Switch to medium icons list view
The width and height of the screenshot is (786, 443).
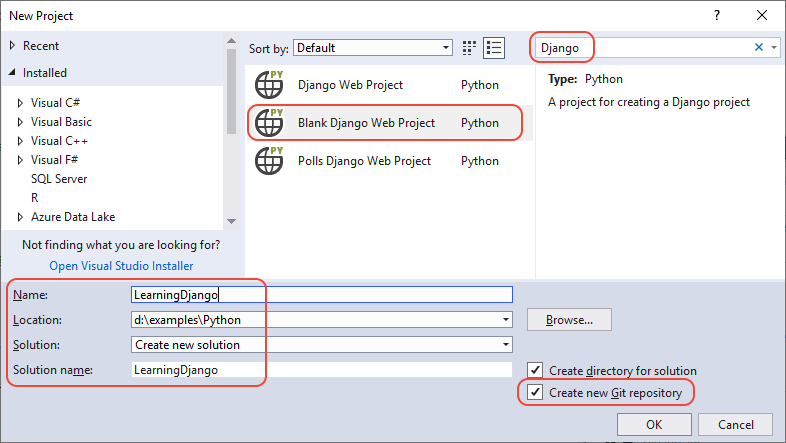493,48
